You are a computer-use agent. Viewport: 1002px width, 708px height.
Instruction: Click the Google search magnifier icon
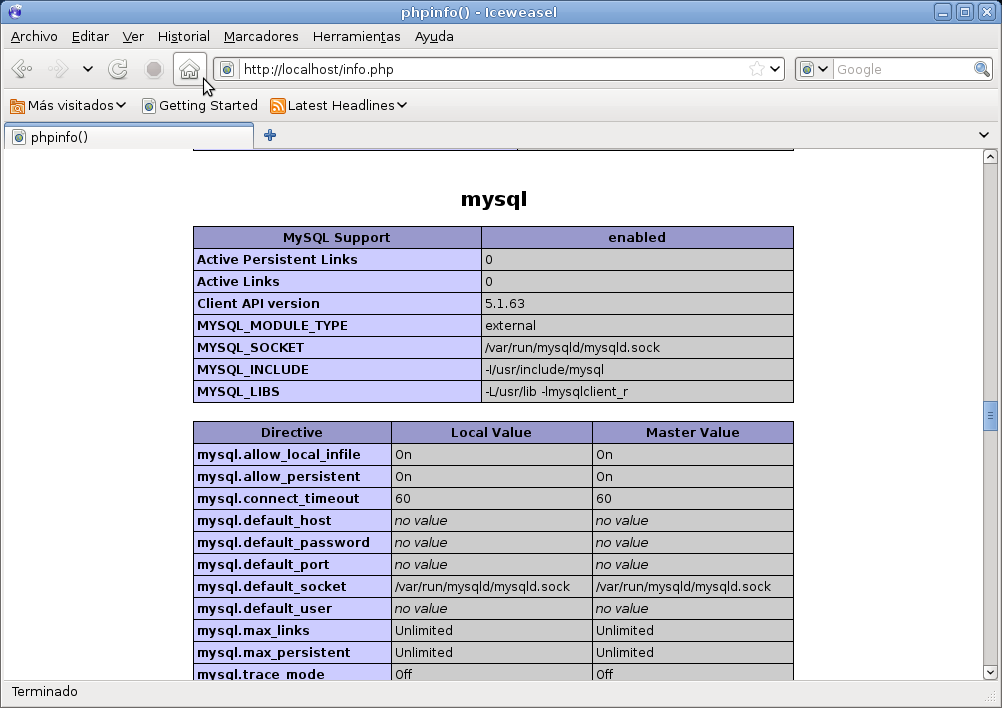click(x=981, y=69)
